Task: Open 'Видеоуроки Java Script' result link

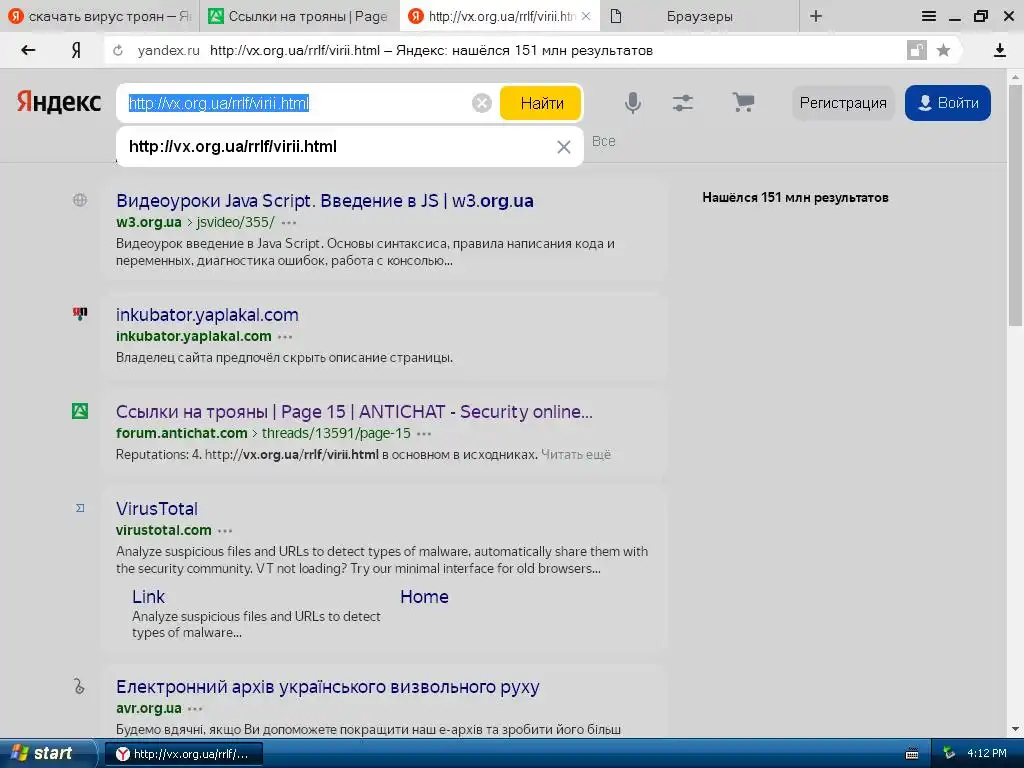Action: (x=325, y=200)
